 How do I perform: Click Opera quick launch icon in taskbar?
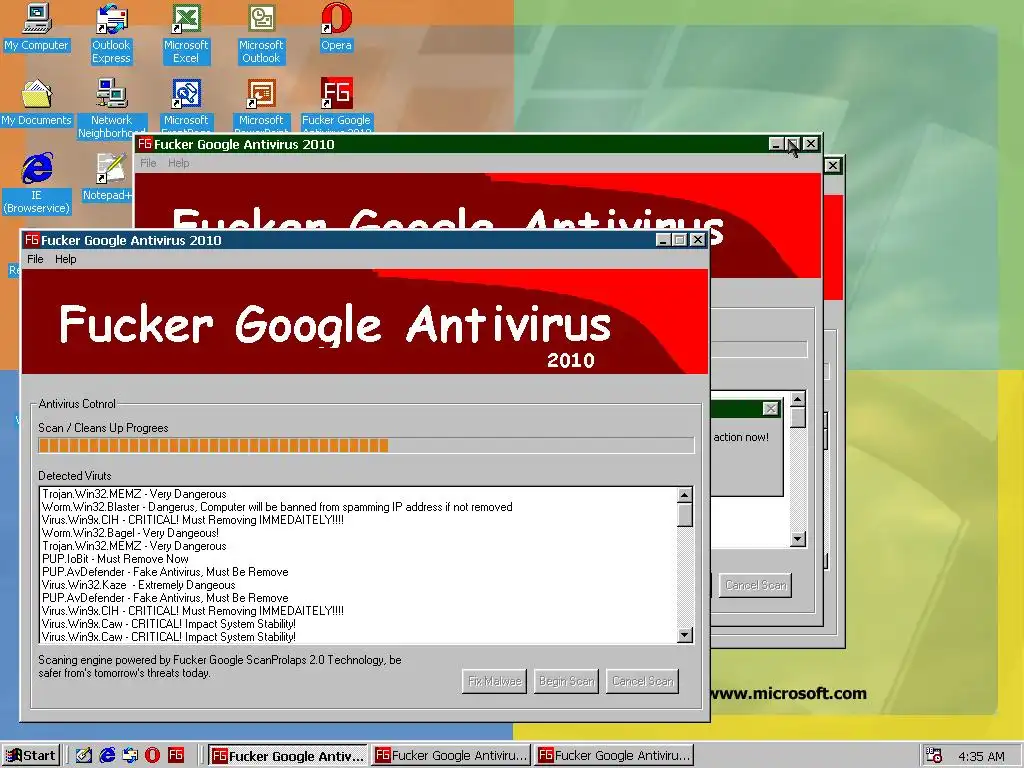[152, 756]
